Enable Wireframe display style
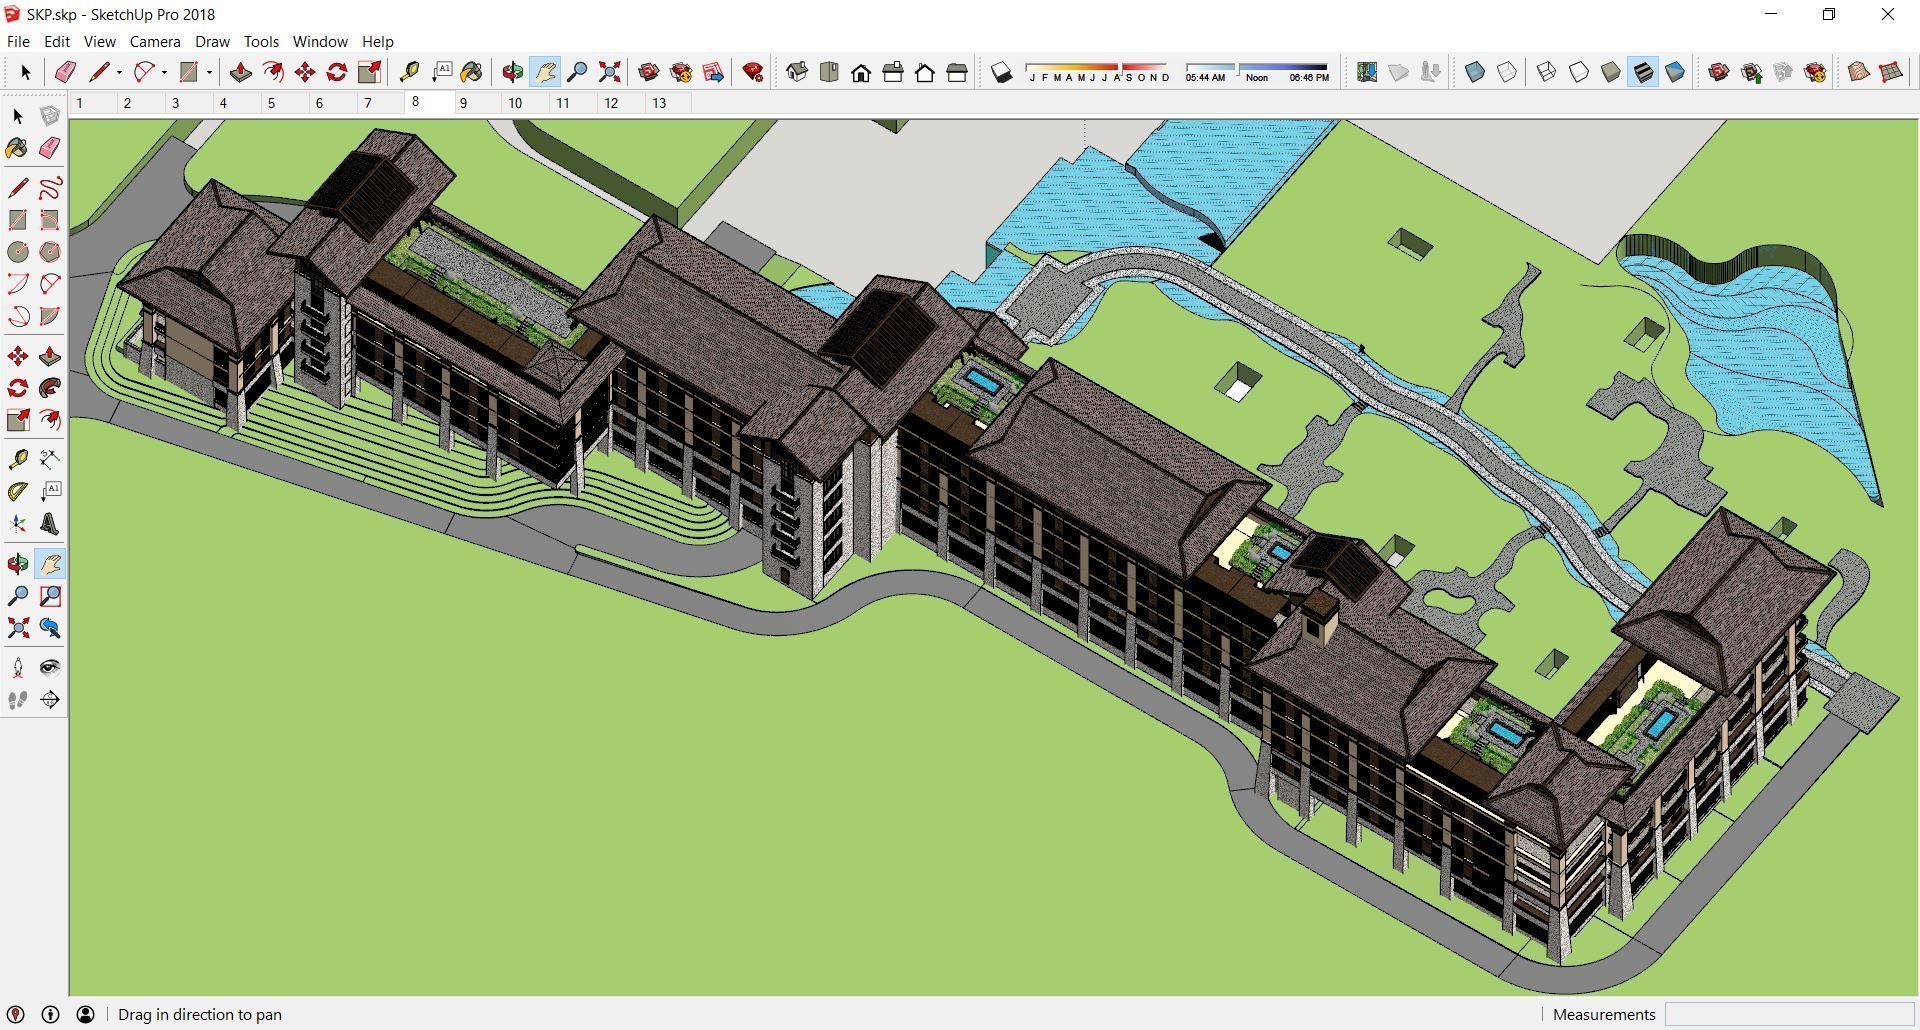The width and height of the screenshot is (1920, 1030). tap(1545, 72)
